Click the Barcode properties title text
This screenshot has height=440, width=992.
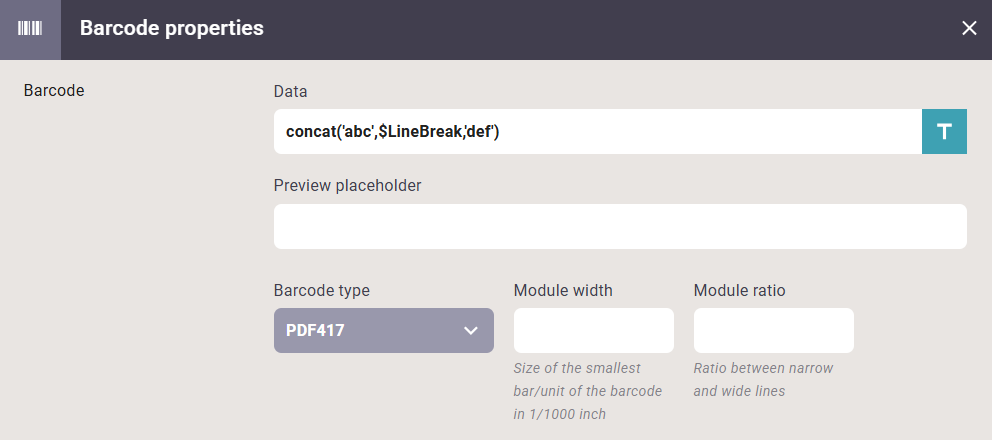click(171, 28)
